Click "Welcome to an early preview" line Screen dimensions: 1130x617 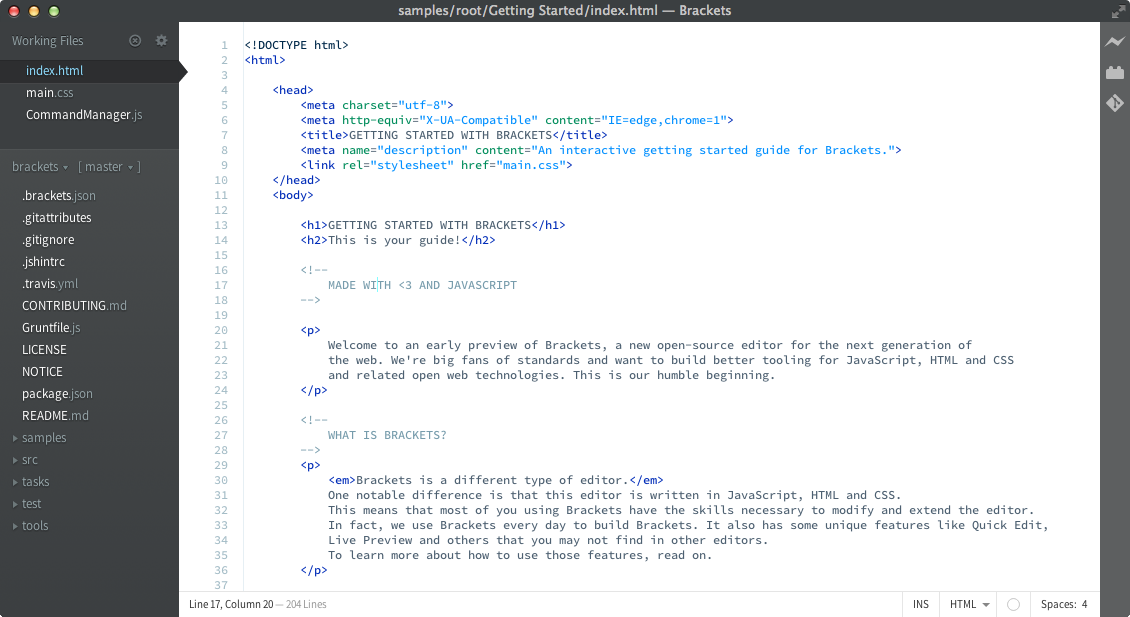[650, 345]
